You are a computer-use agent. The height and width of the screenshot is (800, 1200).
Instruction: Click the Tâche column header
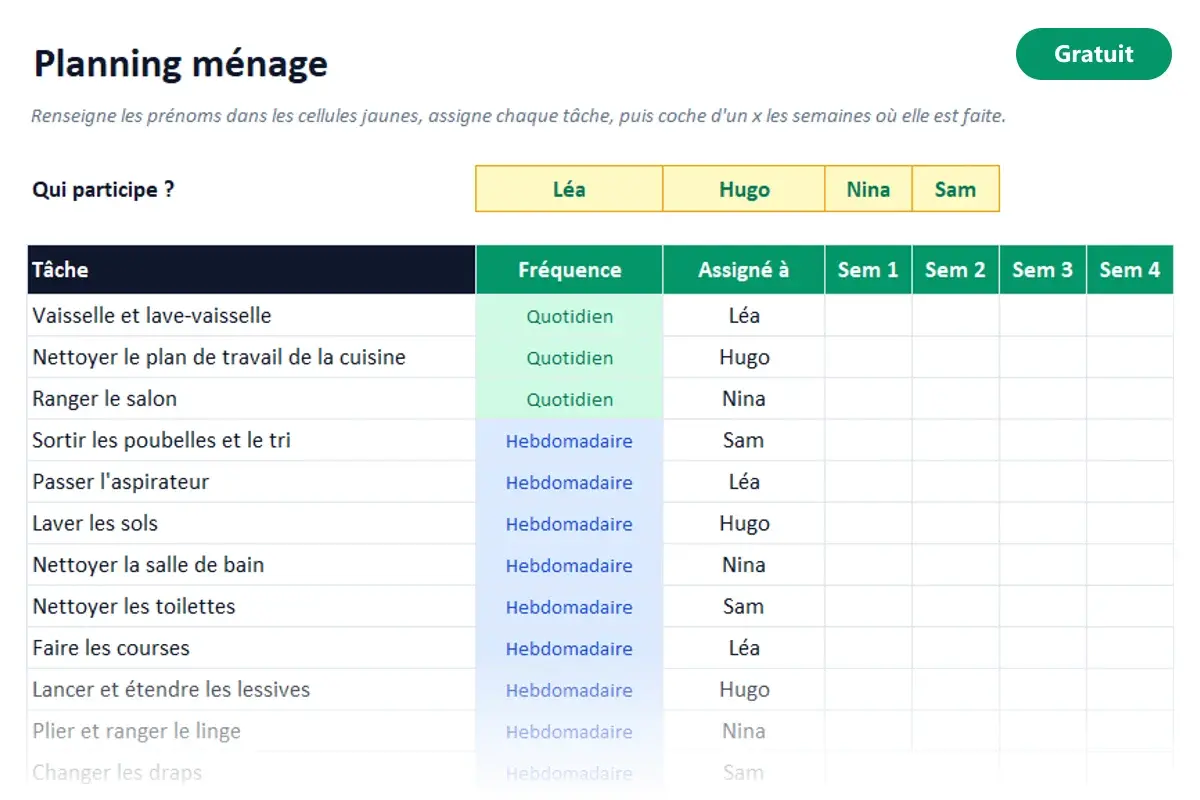tap(251, 270)
